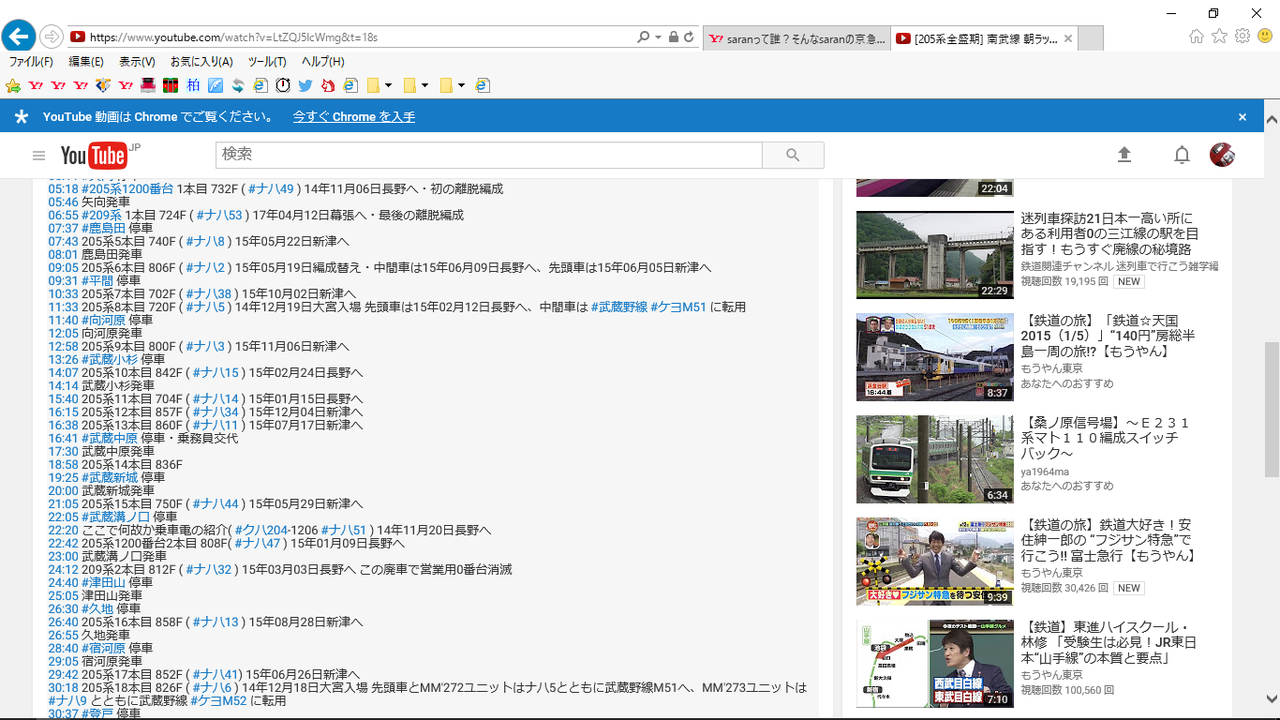Open the #津田山 hashtag link
This screenshot has width=1280, height=720.
click(104, 582)
